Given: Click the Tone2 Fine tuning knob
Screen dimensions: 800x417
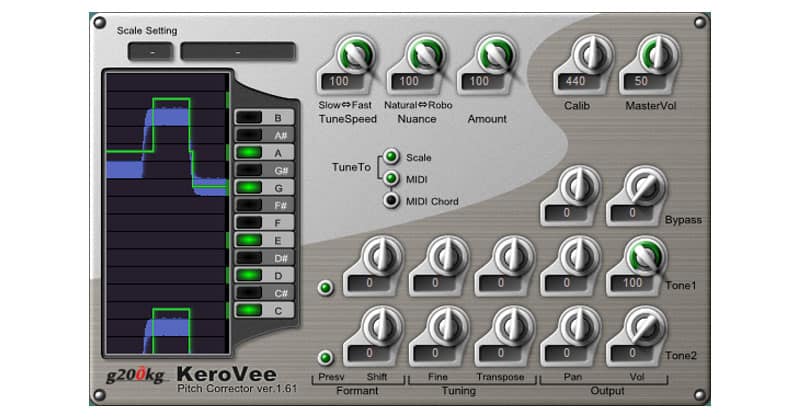Looking at the screenshot, I should pyautogui.click(x=447, y=326).
